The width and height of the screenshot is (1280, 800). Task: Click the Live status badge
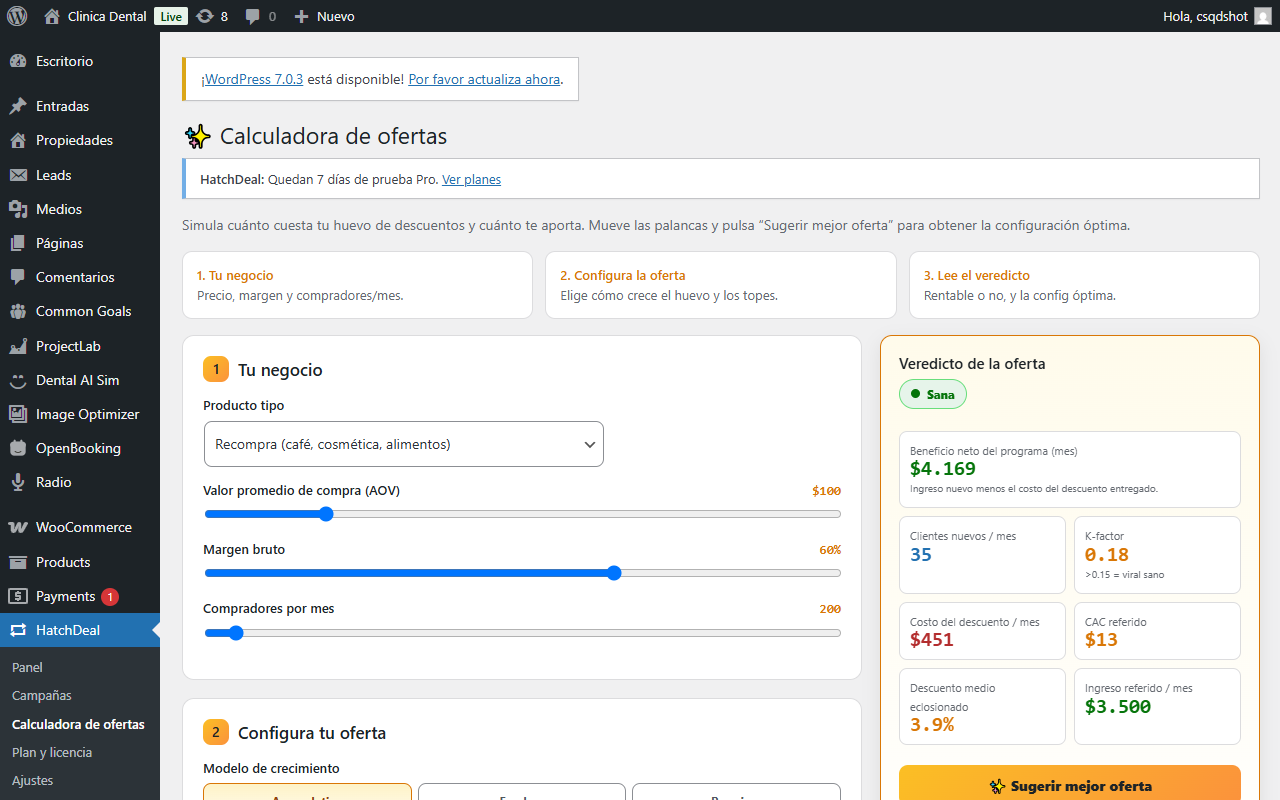[171, 16]
